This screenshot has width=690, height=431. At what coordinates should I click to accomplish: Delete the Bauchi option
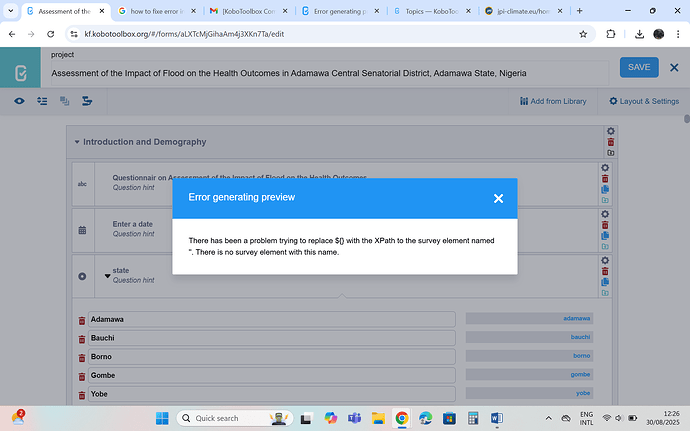click(x=81, y=339)
